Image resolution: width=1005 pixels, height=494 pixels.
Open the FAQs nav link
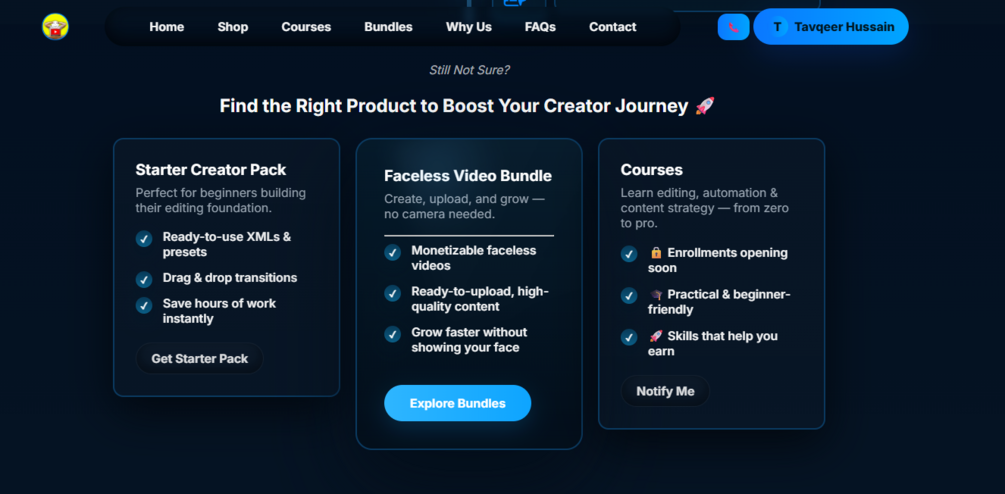click(x=540, y=27)
